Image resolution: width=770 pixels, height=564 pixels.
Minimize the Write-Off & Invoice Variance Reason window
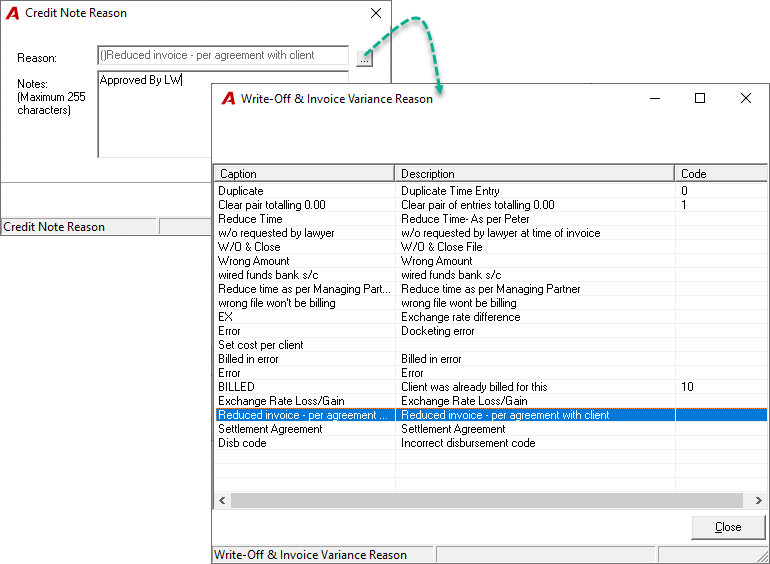pos(655,99)
